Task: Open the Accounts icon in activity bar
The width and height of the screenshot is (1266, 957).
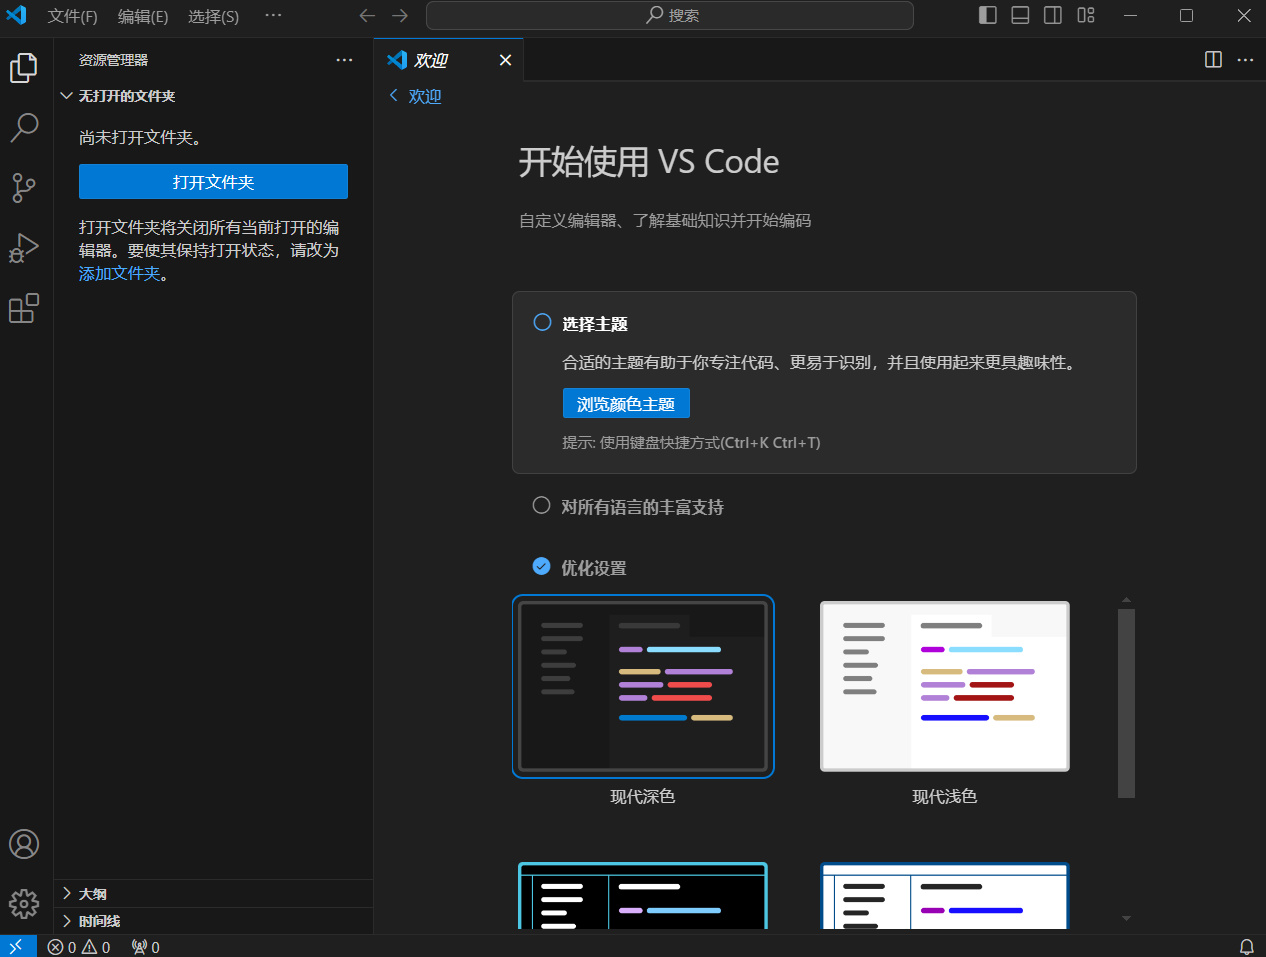Action: pos(24,844)
